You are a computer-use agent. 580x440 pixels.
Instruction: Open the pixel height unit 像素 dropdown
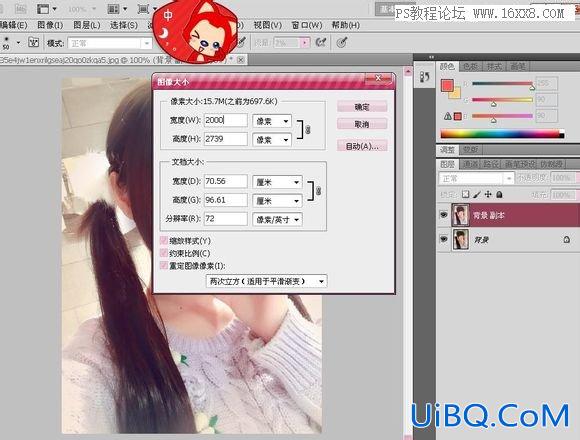pyautogui.click(x=272, y=140)
